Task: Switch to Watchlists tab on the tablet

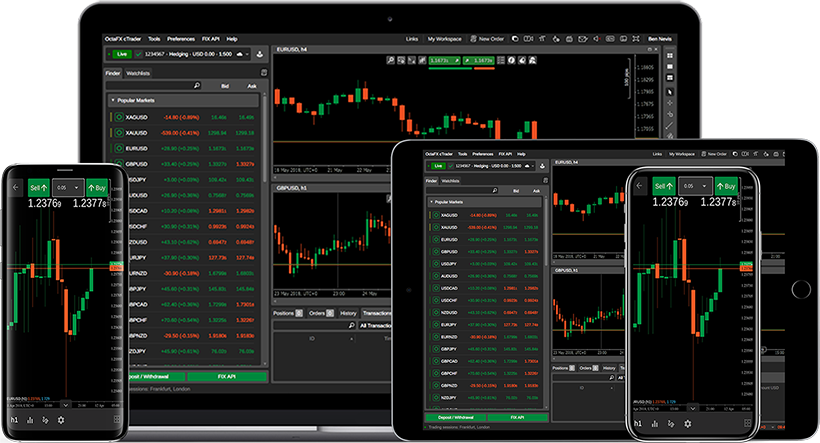Action: [450, 181]
